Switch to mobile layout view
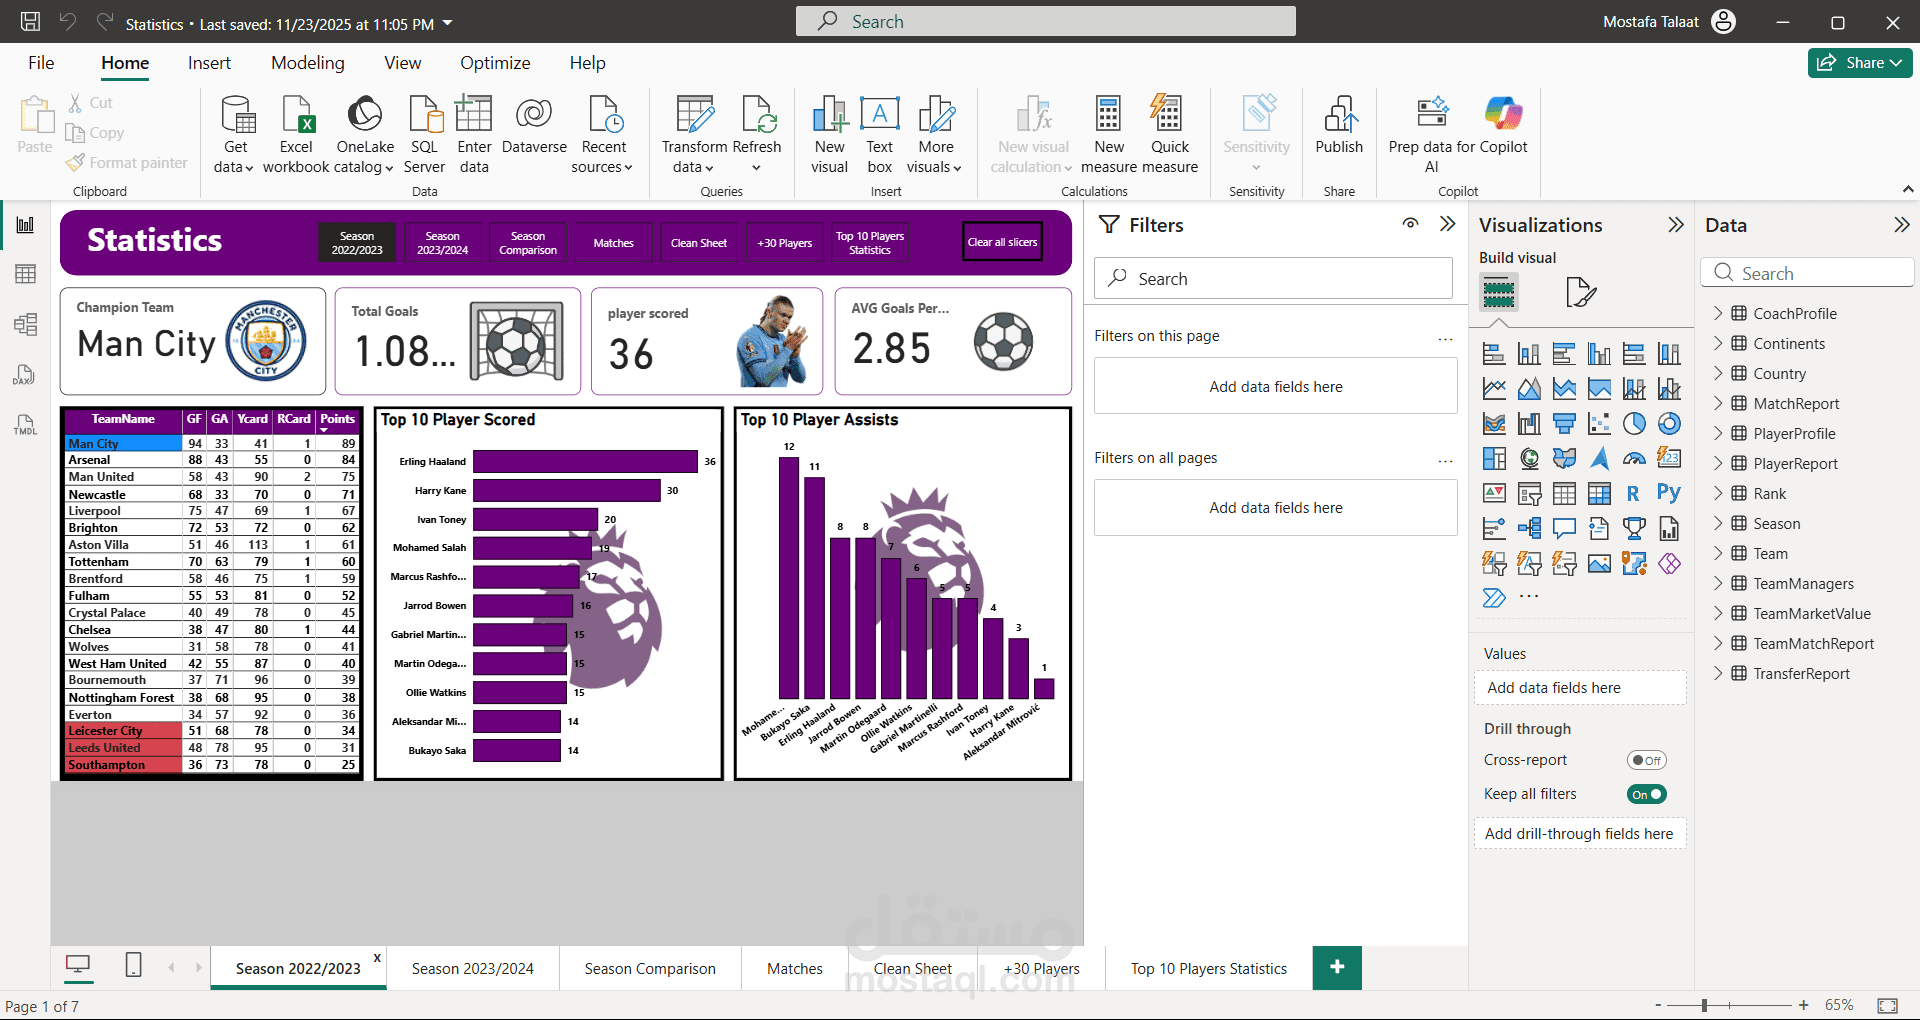This screenshot has width=1920, height=1020. click(x=133, y=965)
